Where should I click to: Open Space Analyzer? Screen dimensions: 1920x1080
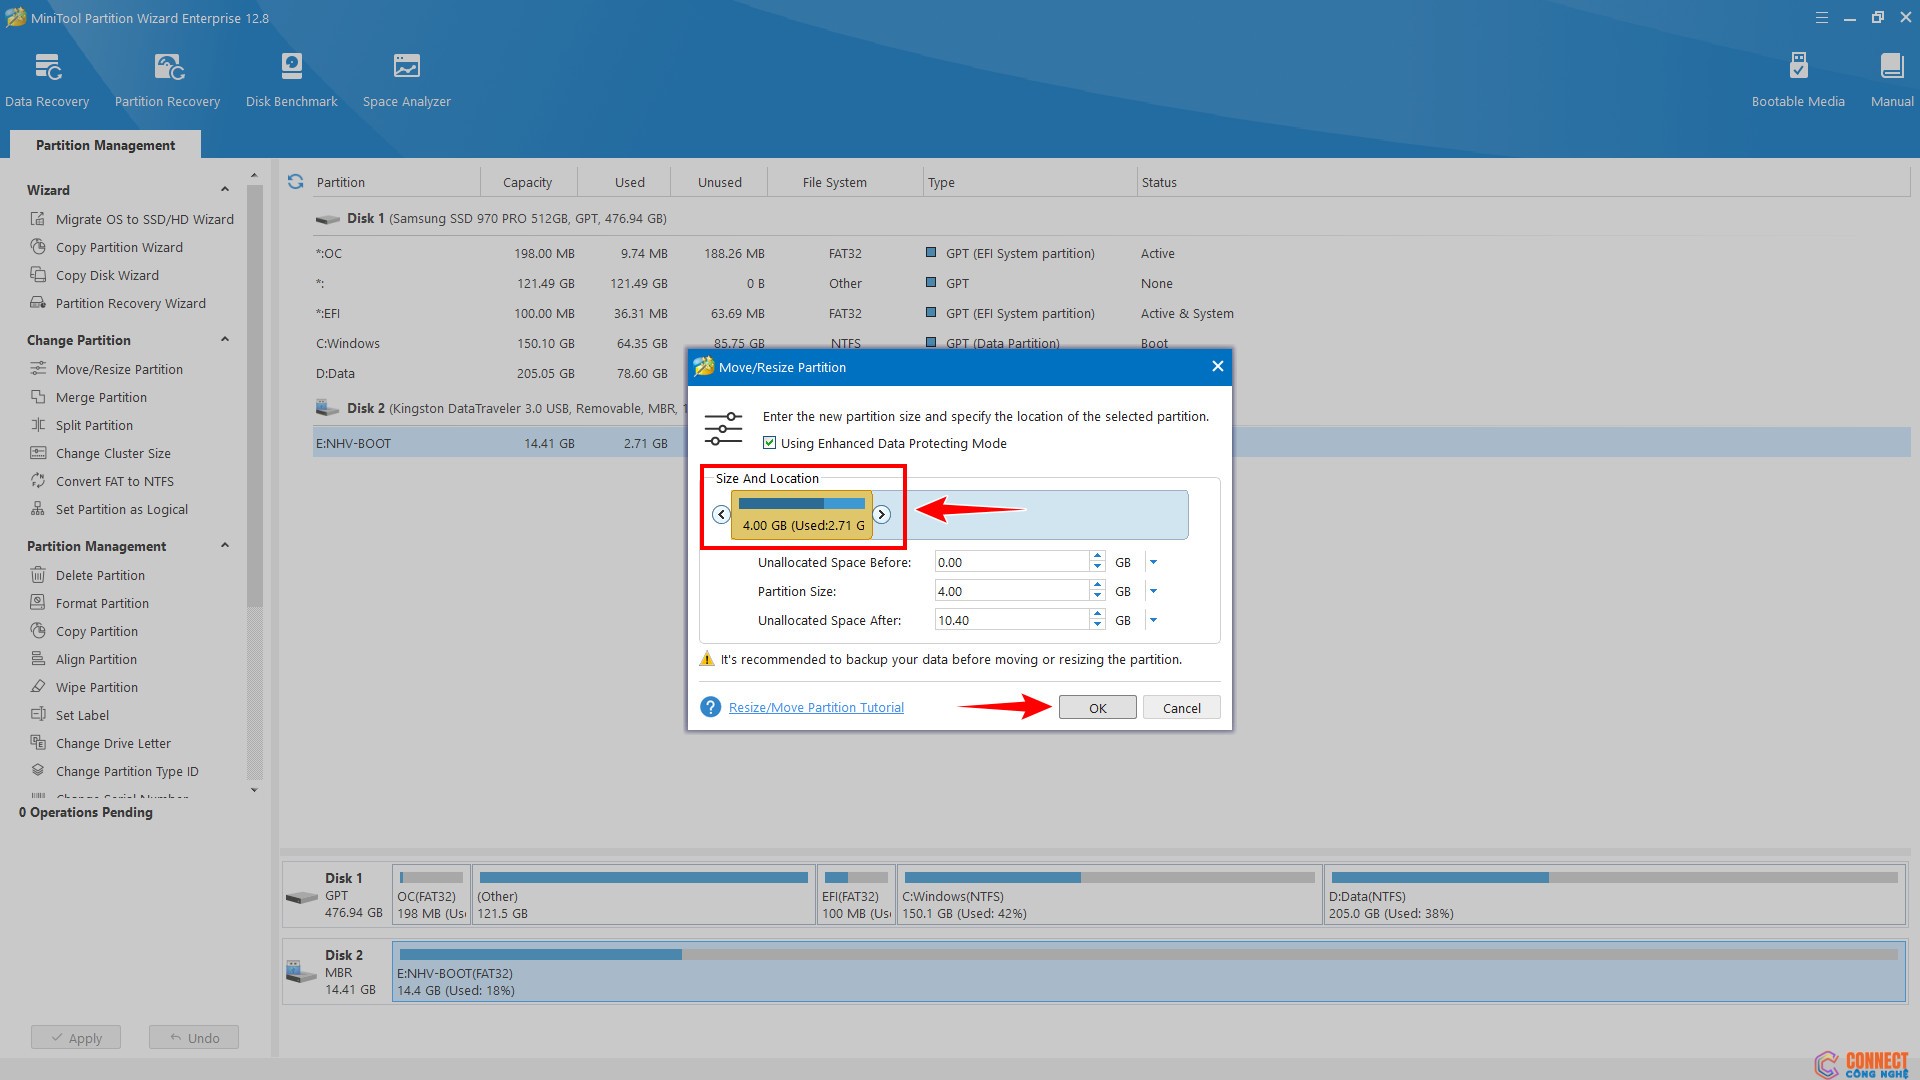coord(406,81)
